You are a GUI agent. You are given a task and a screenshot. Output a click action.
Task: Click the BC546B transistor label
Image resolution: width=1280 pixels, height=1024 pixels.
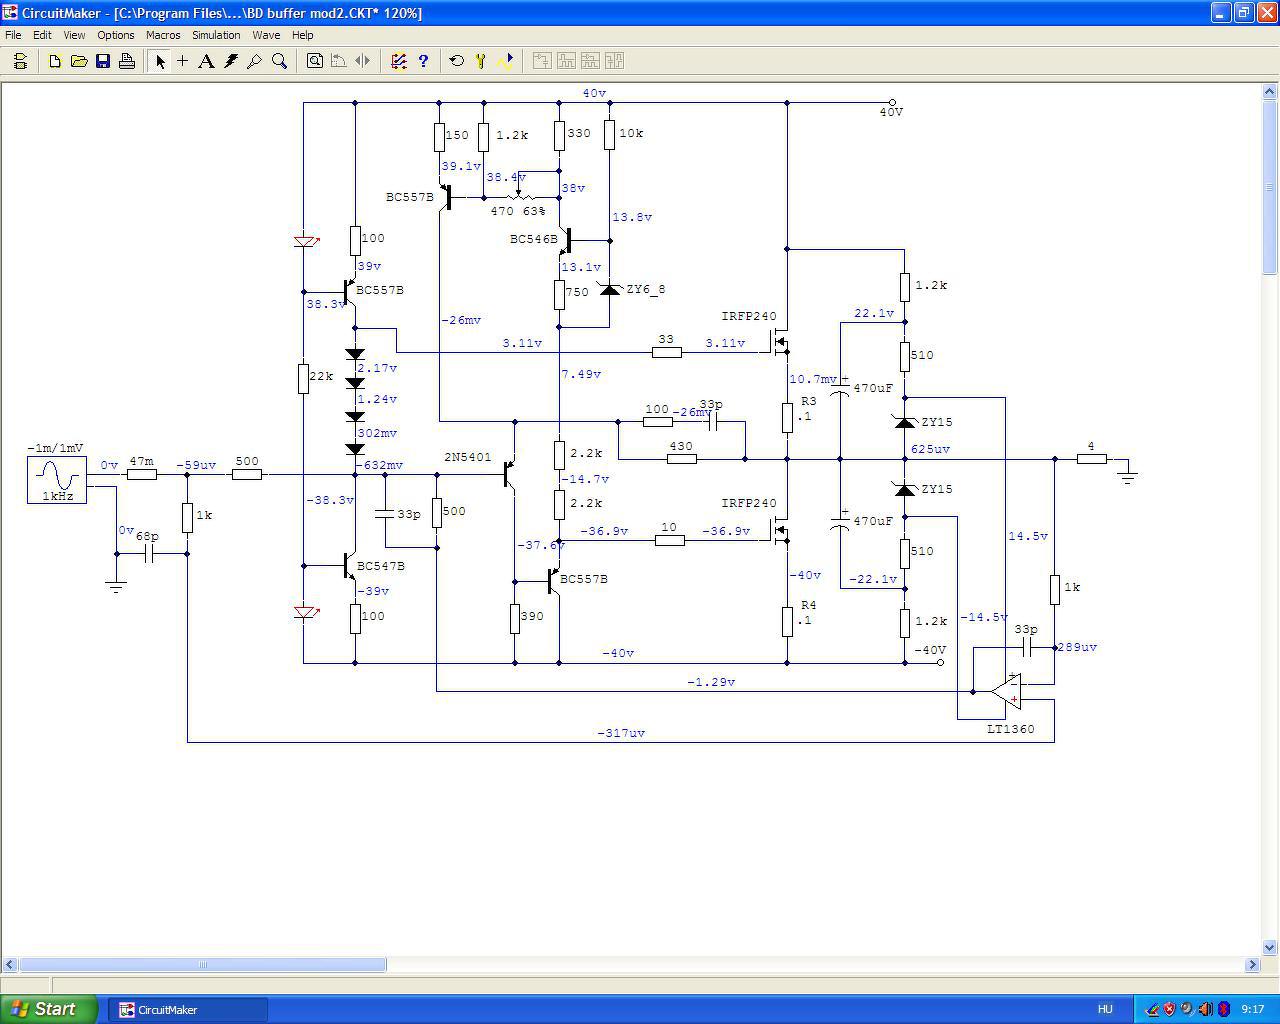pyautogui.click(x=534, y=240)
